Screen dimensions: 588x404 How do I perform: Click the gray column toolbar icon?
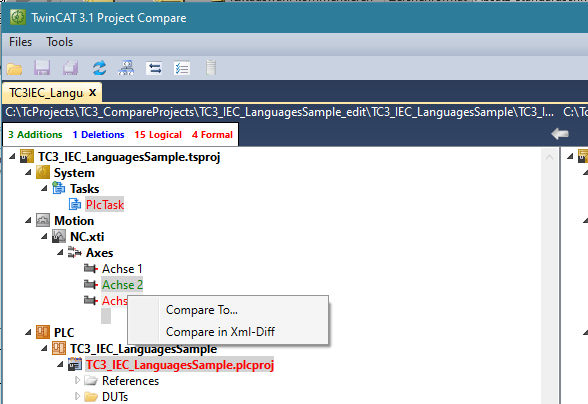tap(211, 68)
